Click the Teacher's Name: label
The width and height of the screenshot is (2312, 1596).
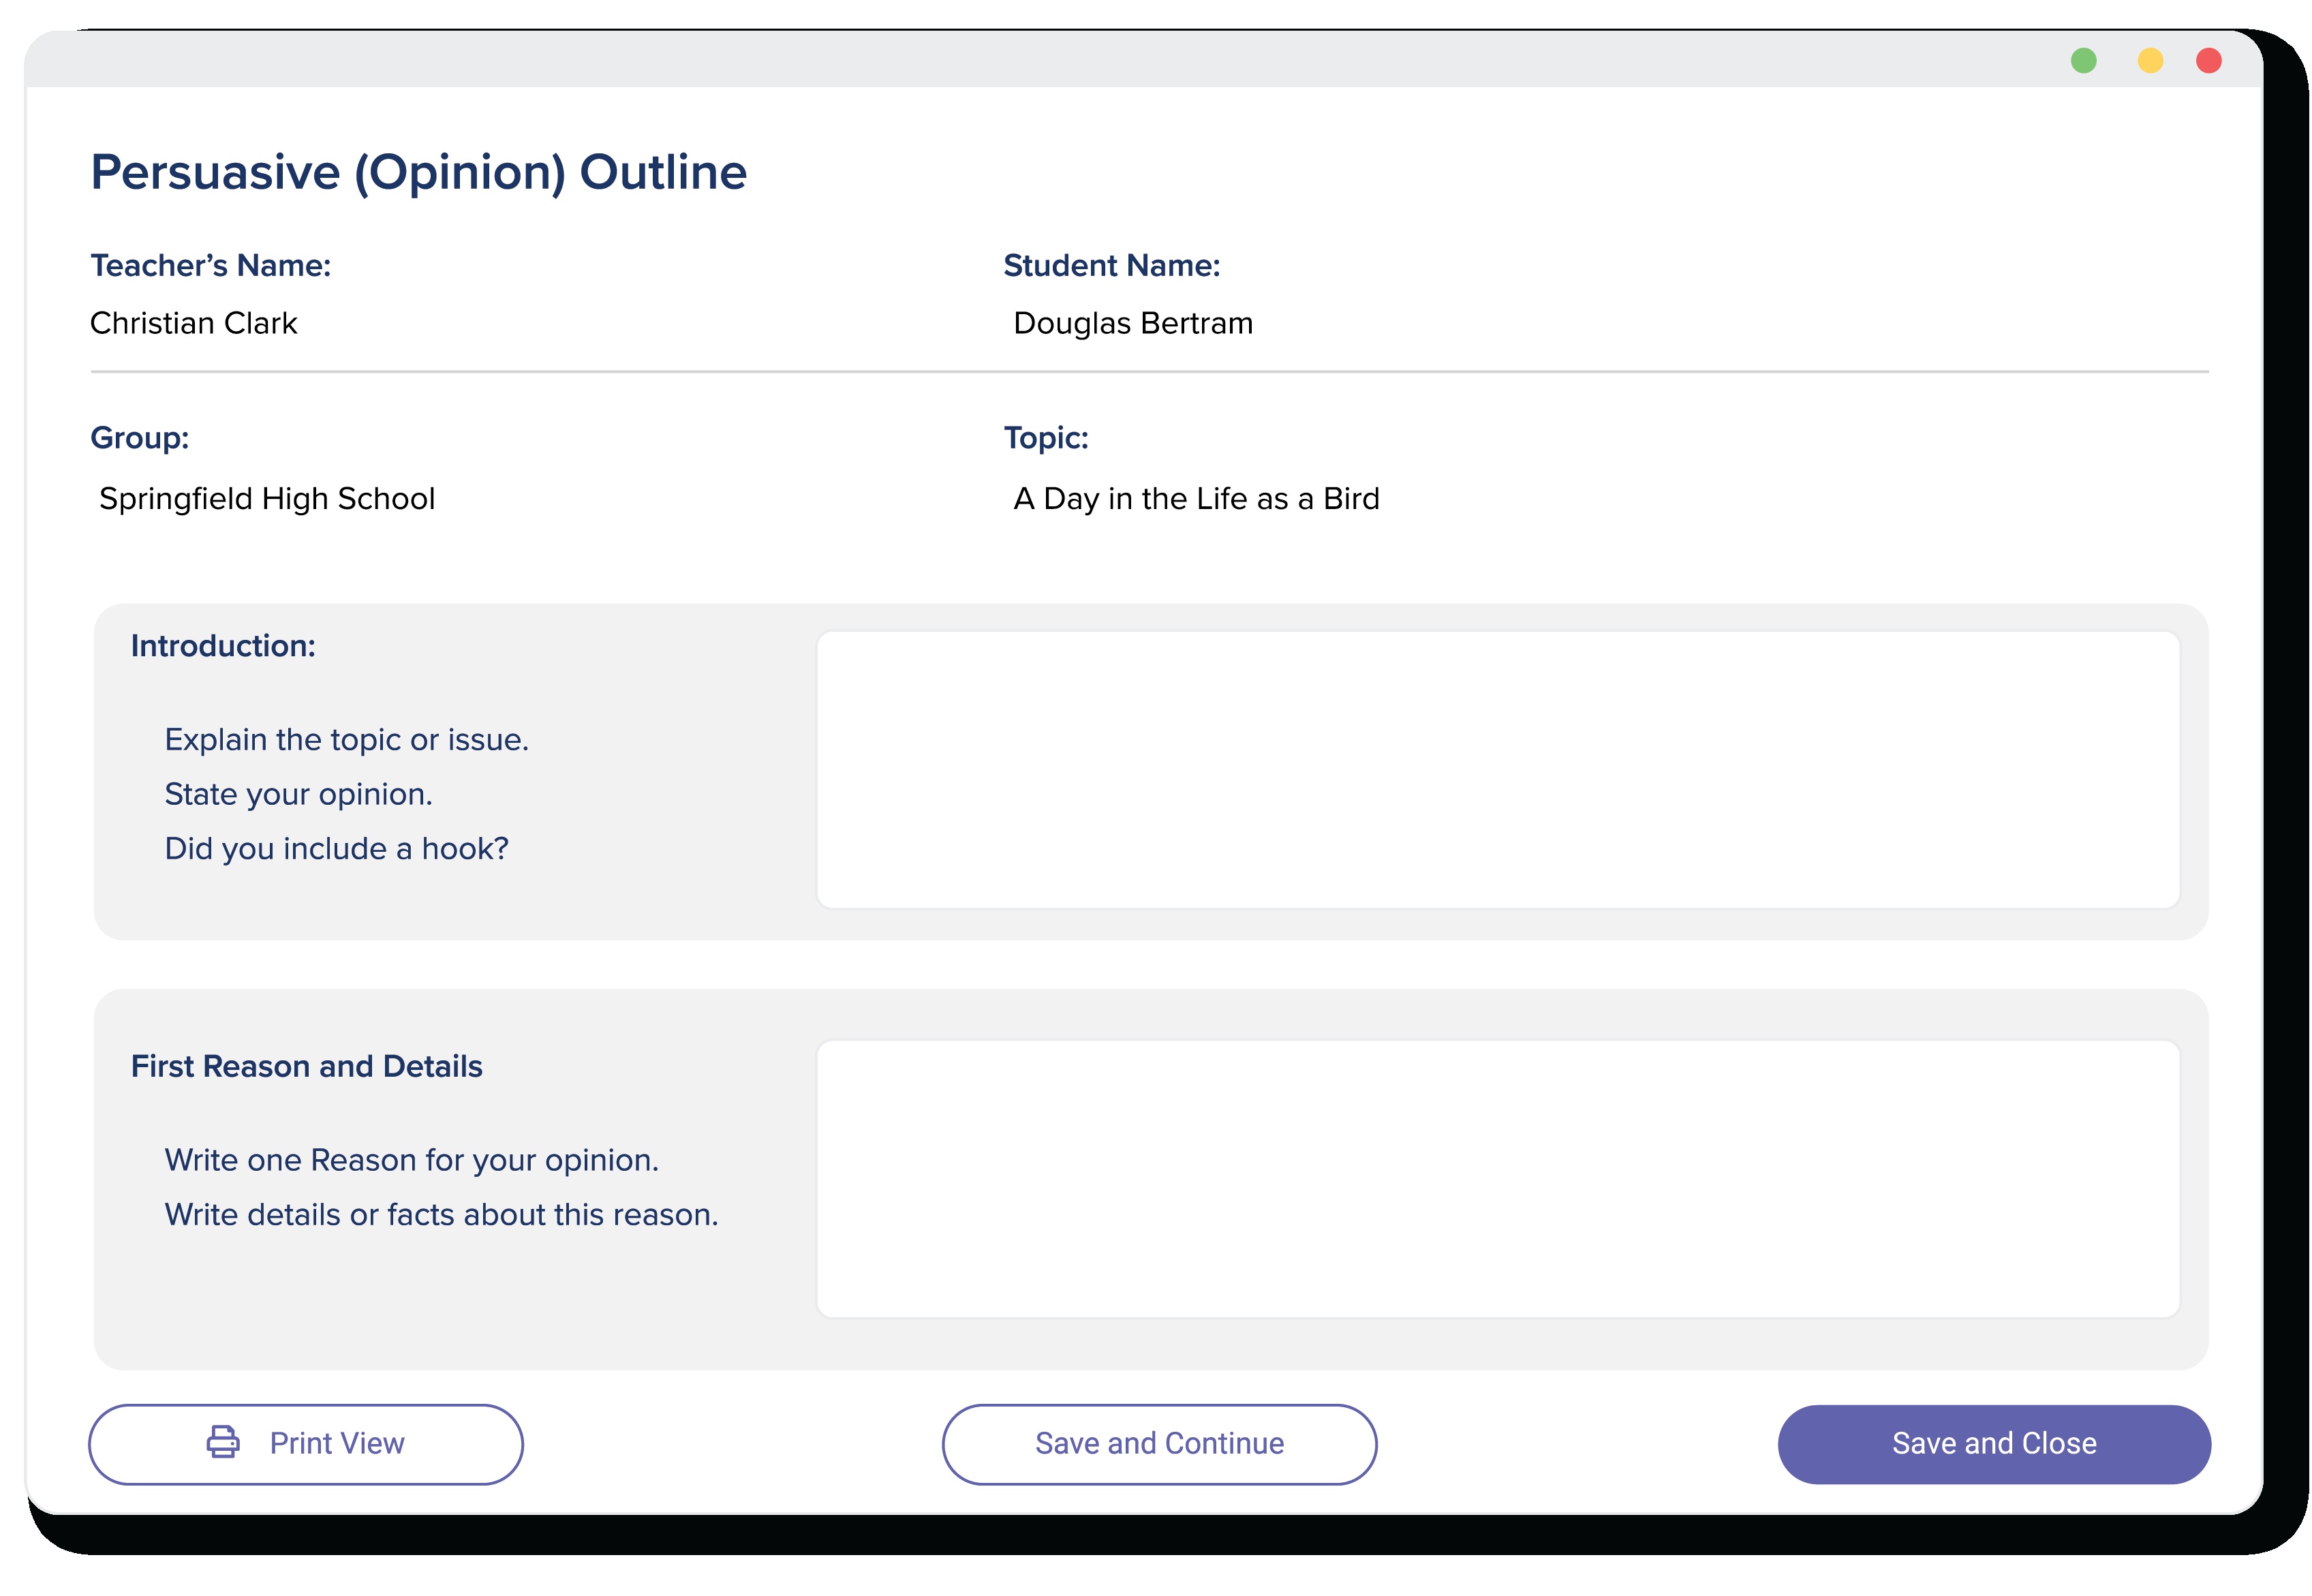pyautogui.click(x=210, y=265)
